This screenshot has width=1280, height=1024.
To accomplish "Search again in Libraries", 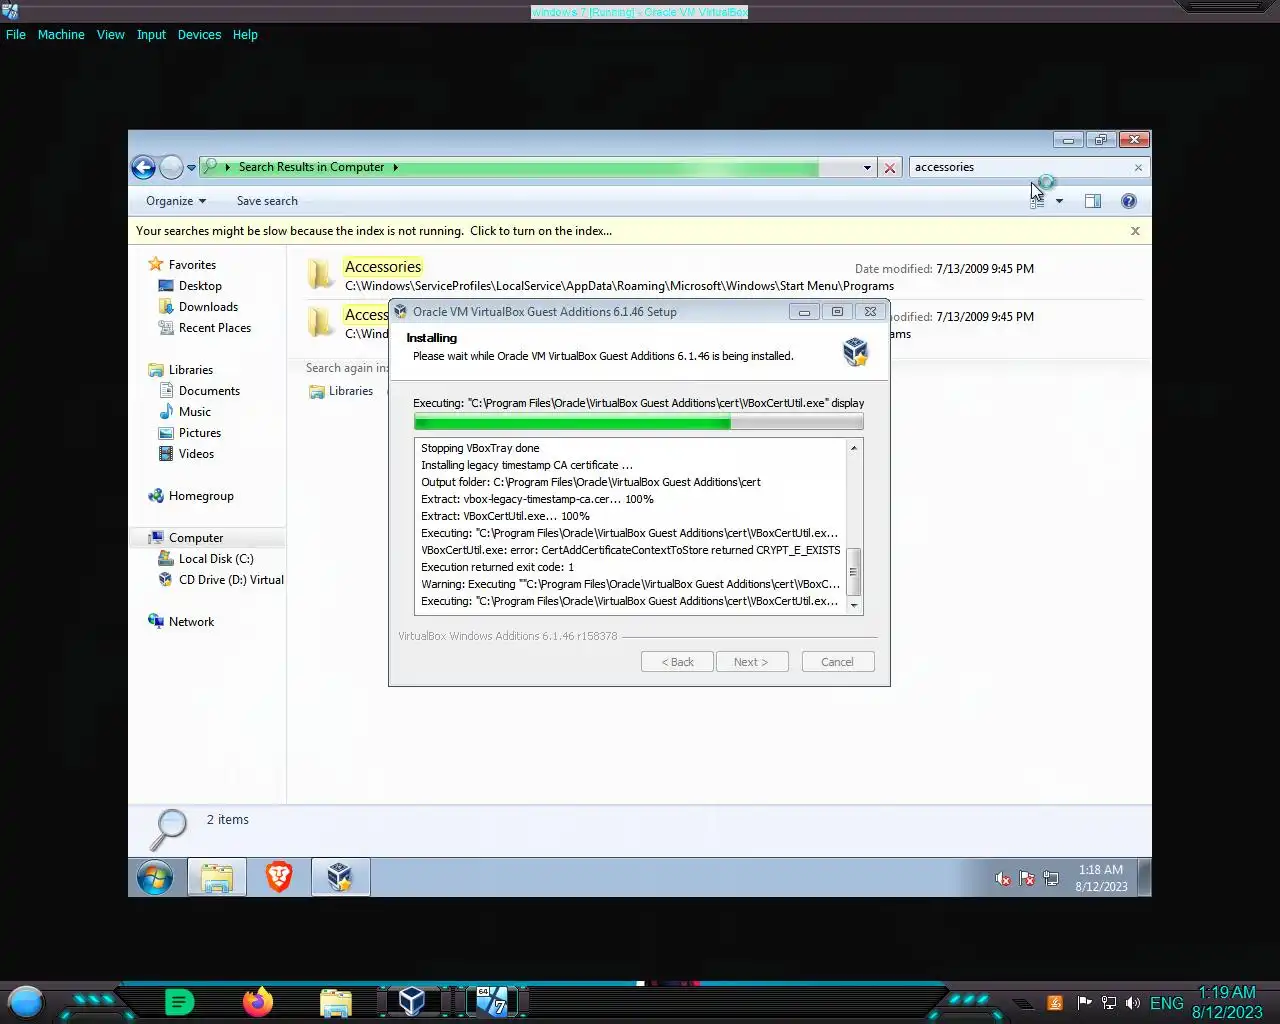I will click(x=341, y=391).
